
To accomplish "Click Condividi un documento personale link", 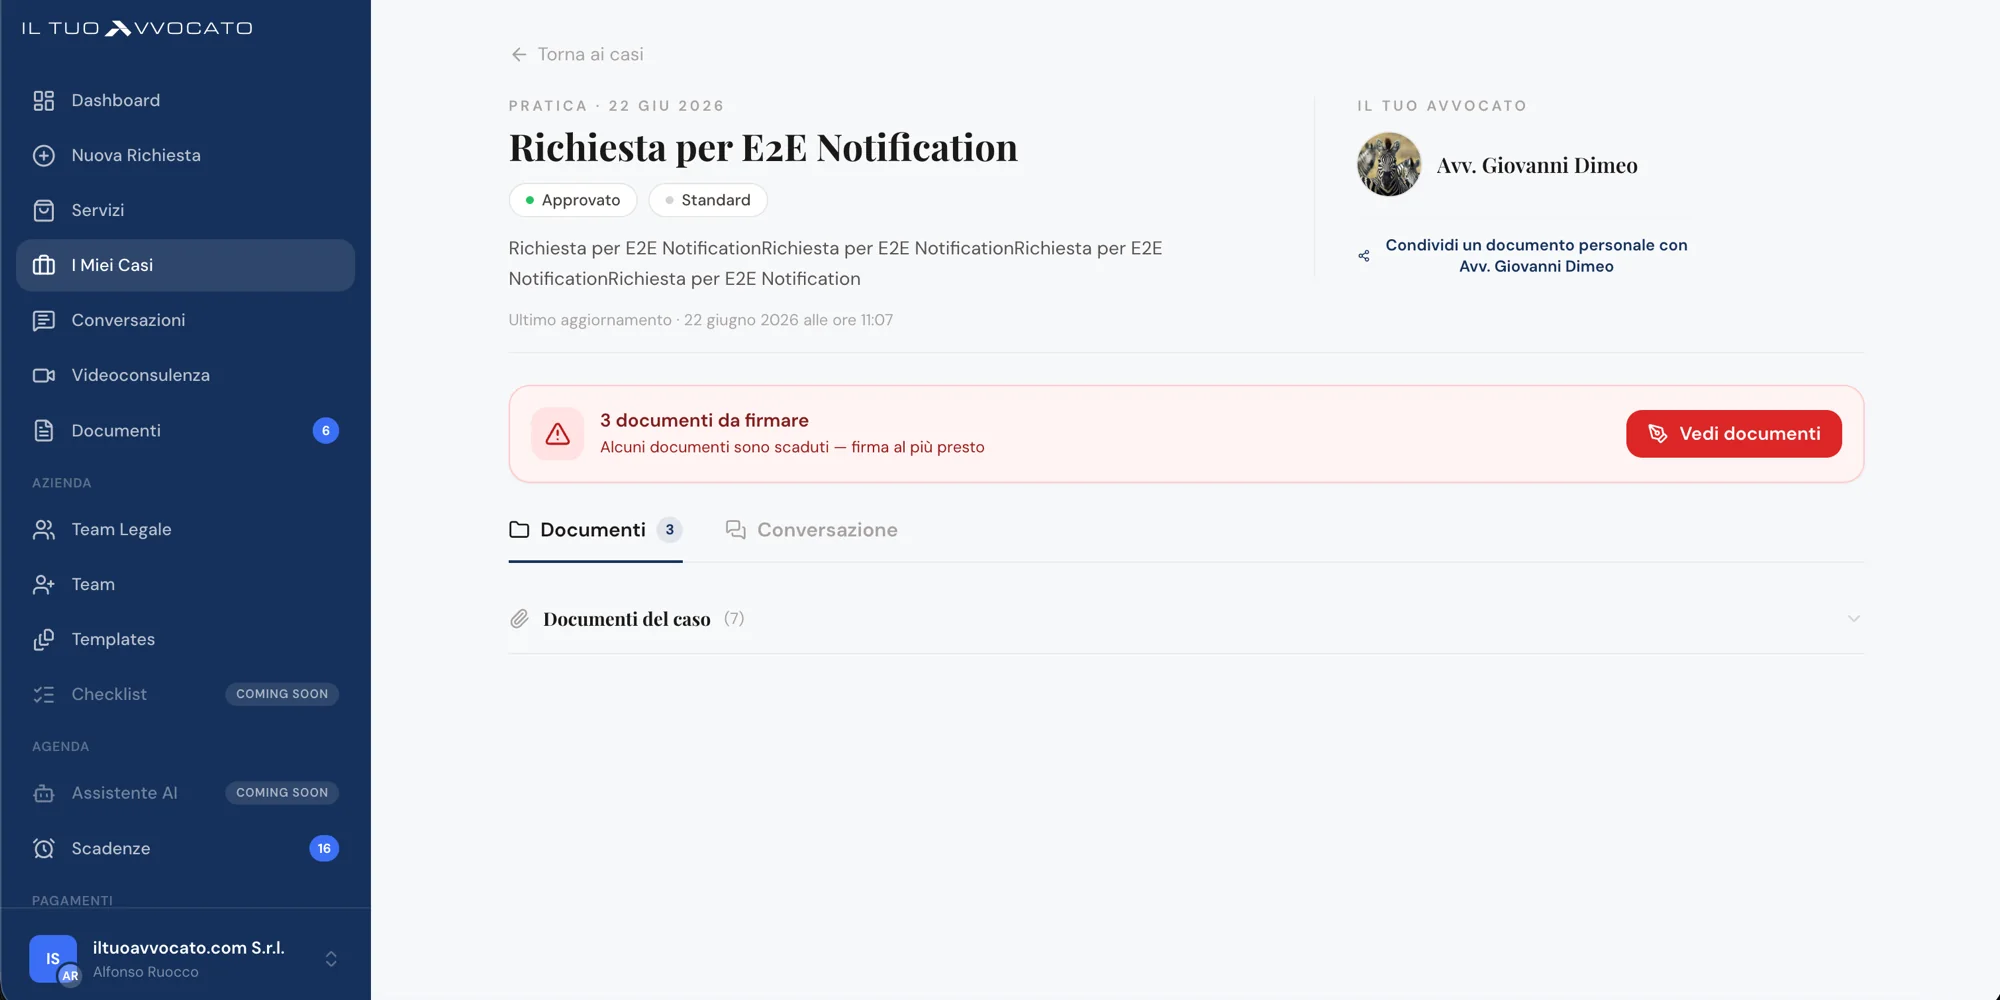I will click(1536, 256).
